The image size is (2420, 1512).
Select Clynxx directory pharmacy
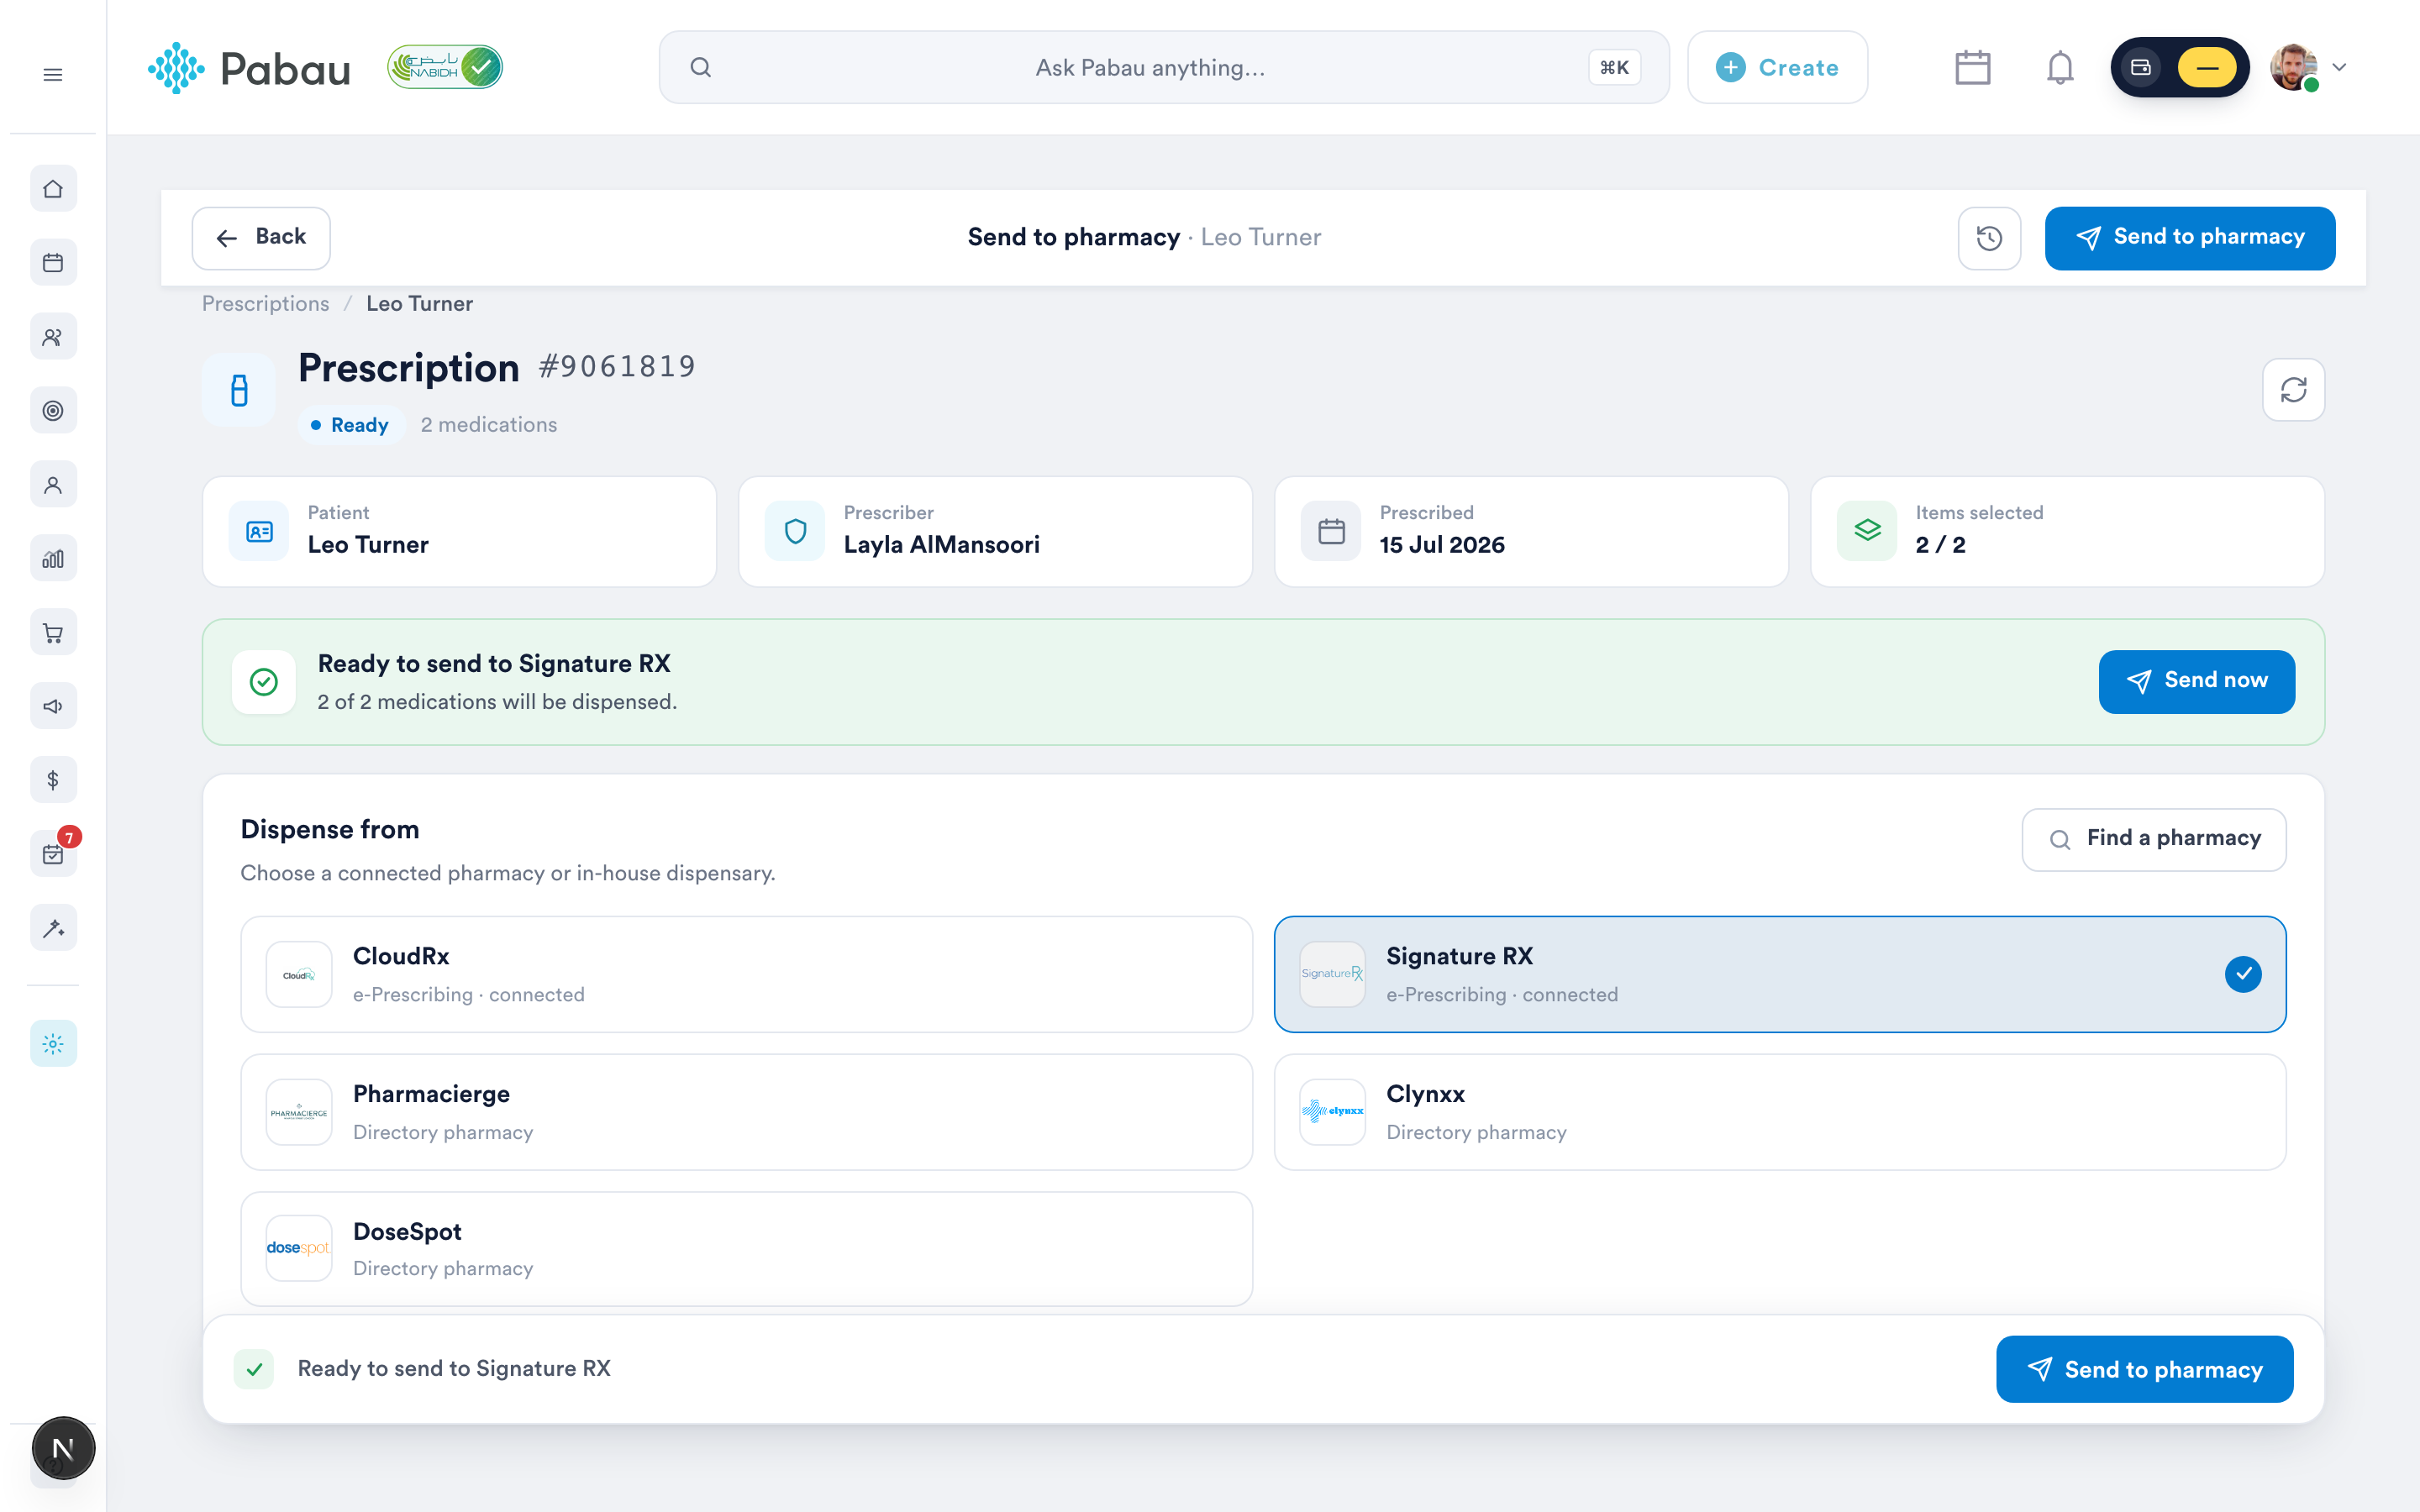point(1780,1112)
